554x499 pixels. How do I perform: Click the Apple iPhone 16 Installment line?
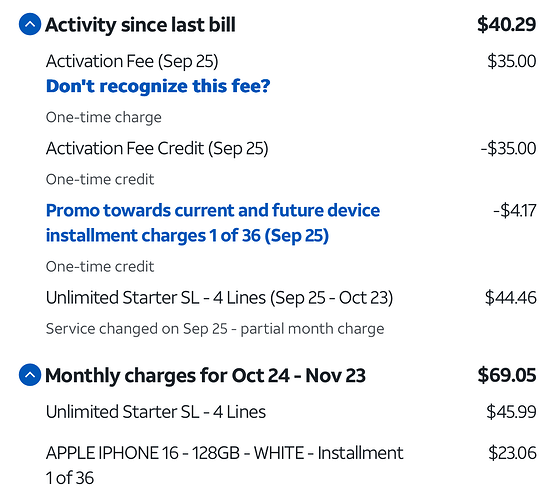click(x=224, y=465)
